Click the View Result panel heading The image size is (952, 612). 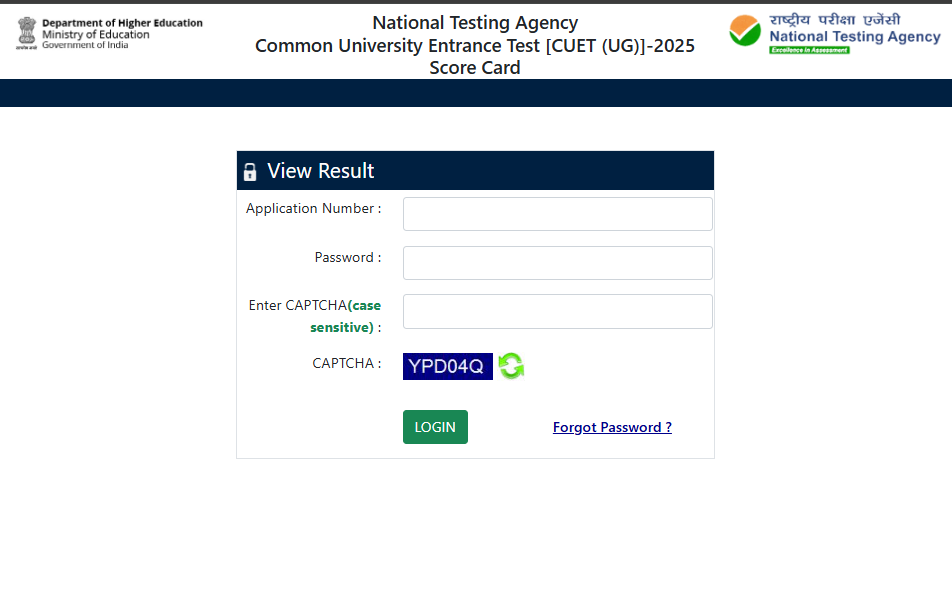click(x=321, y=171)
